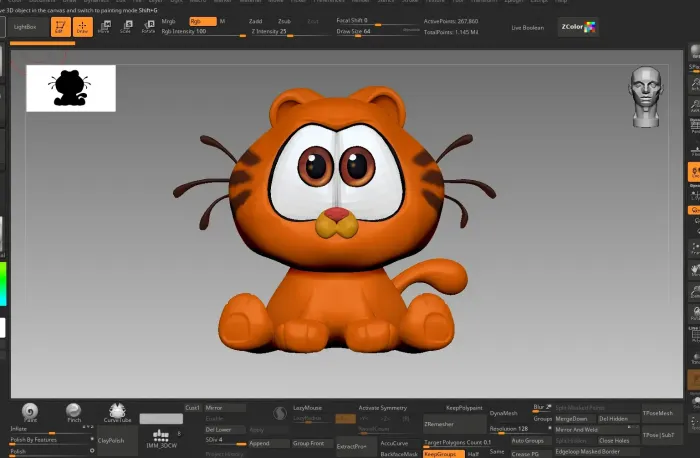Click the Append subtool button
This screenshot has height=458, width=700.
click(269, 444)
